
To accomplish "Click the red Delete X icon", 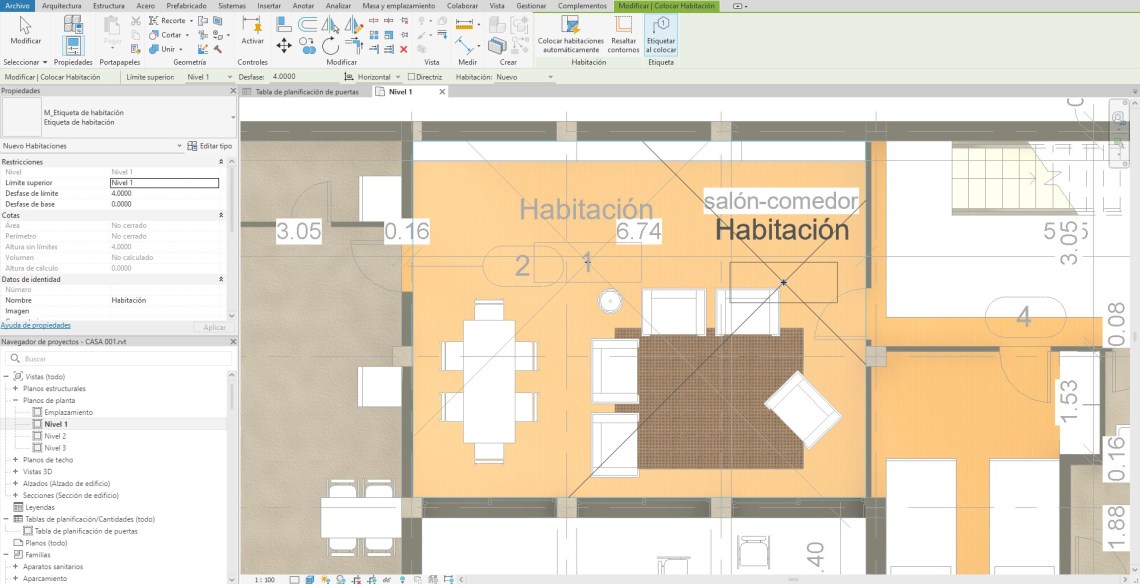I will point(404,48).
